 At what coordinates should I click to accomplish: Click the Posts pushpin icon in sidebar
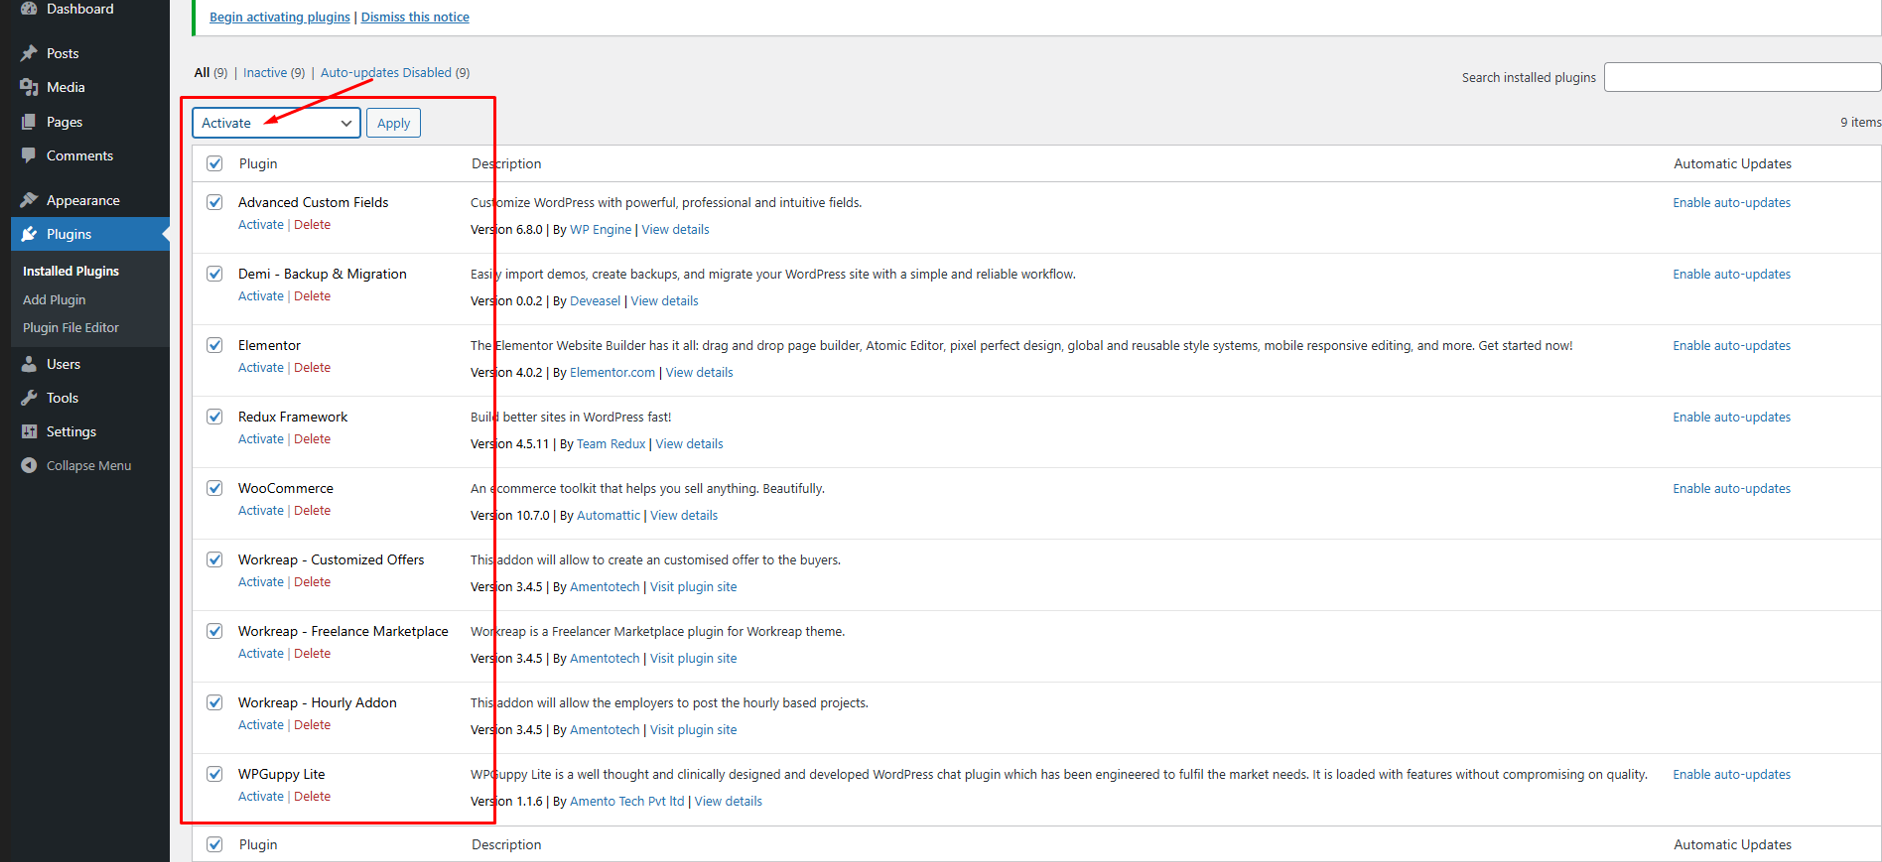pyautogui.click(x=29, y=53)
